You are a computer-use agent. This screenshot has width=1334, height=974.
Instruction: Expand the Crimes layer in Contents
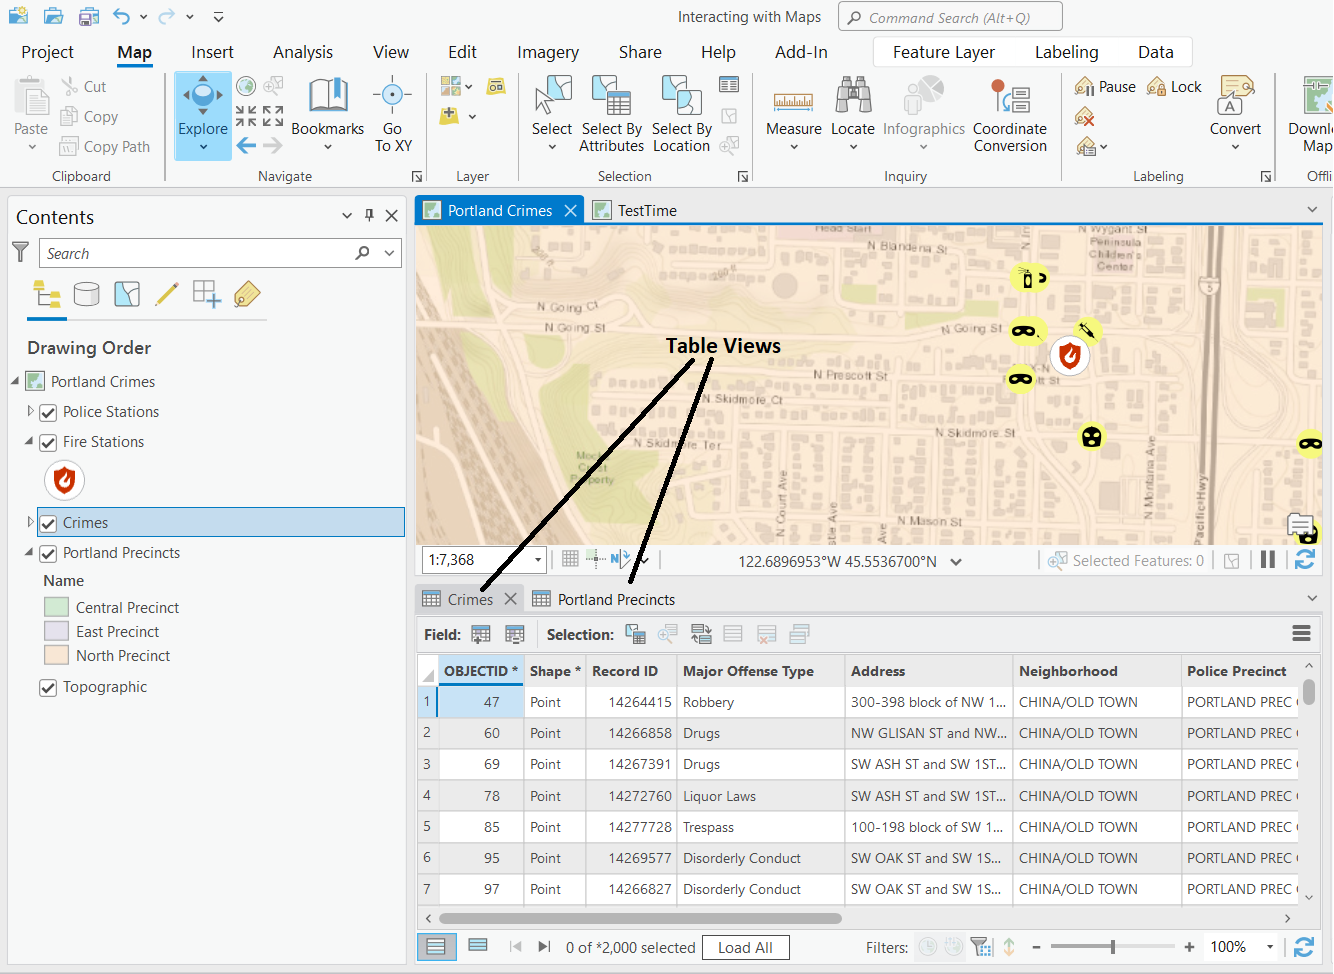pos(30,522)
